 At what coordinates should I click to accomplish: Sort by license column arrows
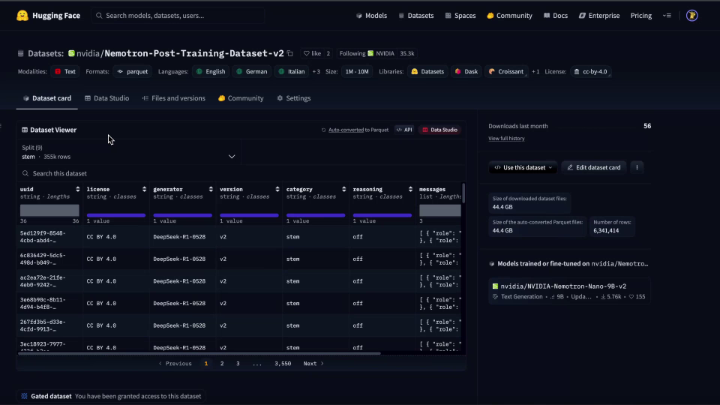(144, 189)
